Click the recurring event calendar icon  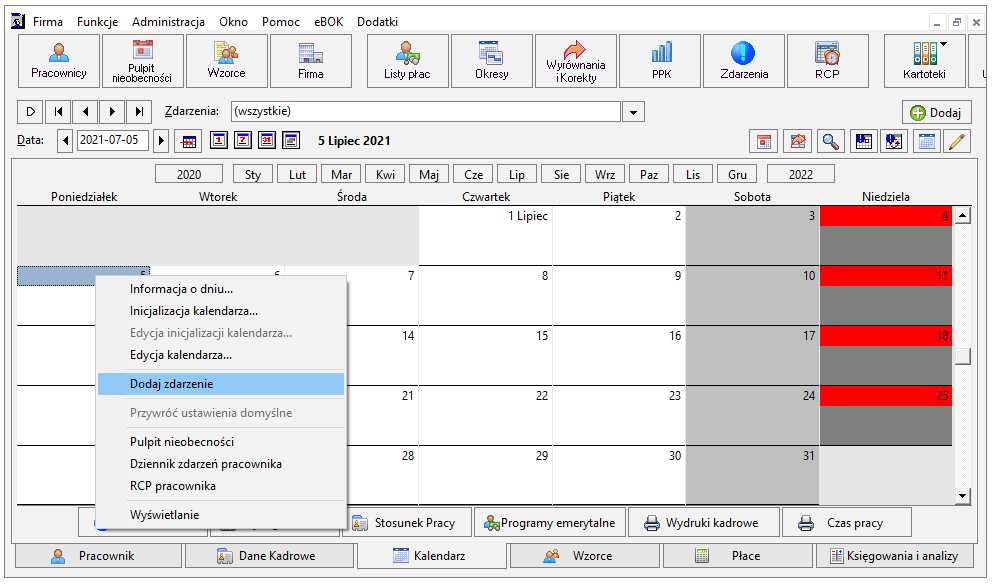(894, 141)
